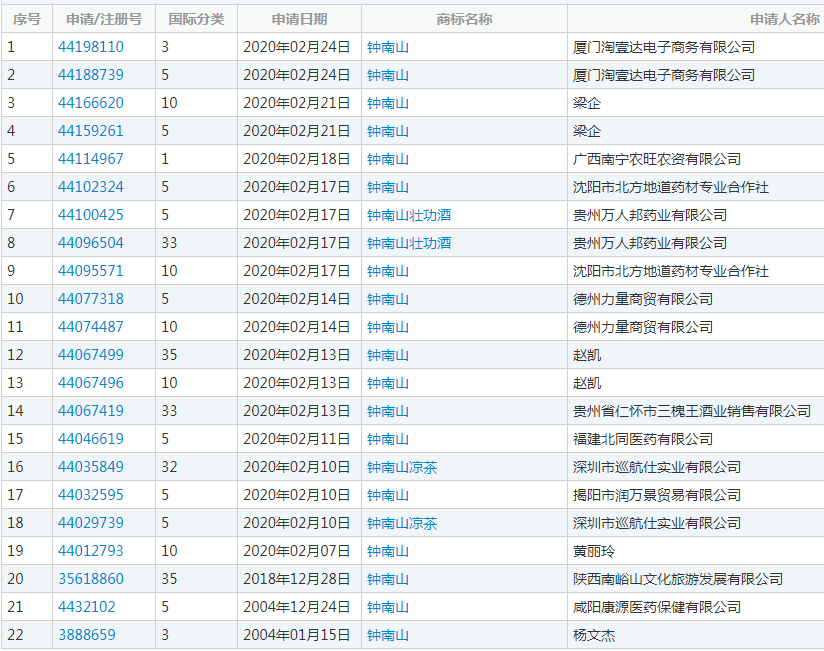The height and width of the screenshot is (651, 824).
Task: Open registration number 44198110 link
Action: (91, 47)
